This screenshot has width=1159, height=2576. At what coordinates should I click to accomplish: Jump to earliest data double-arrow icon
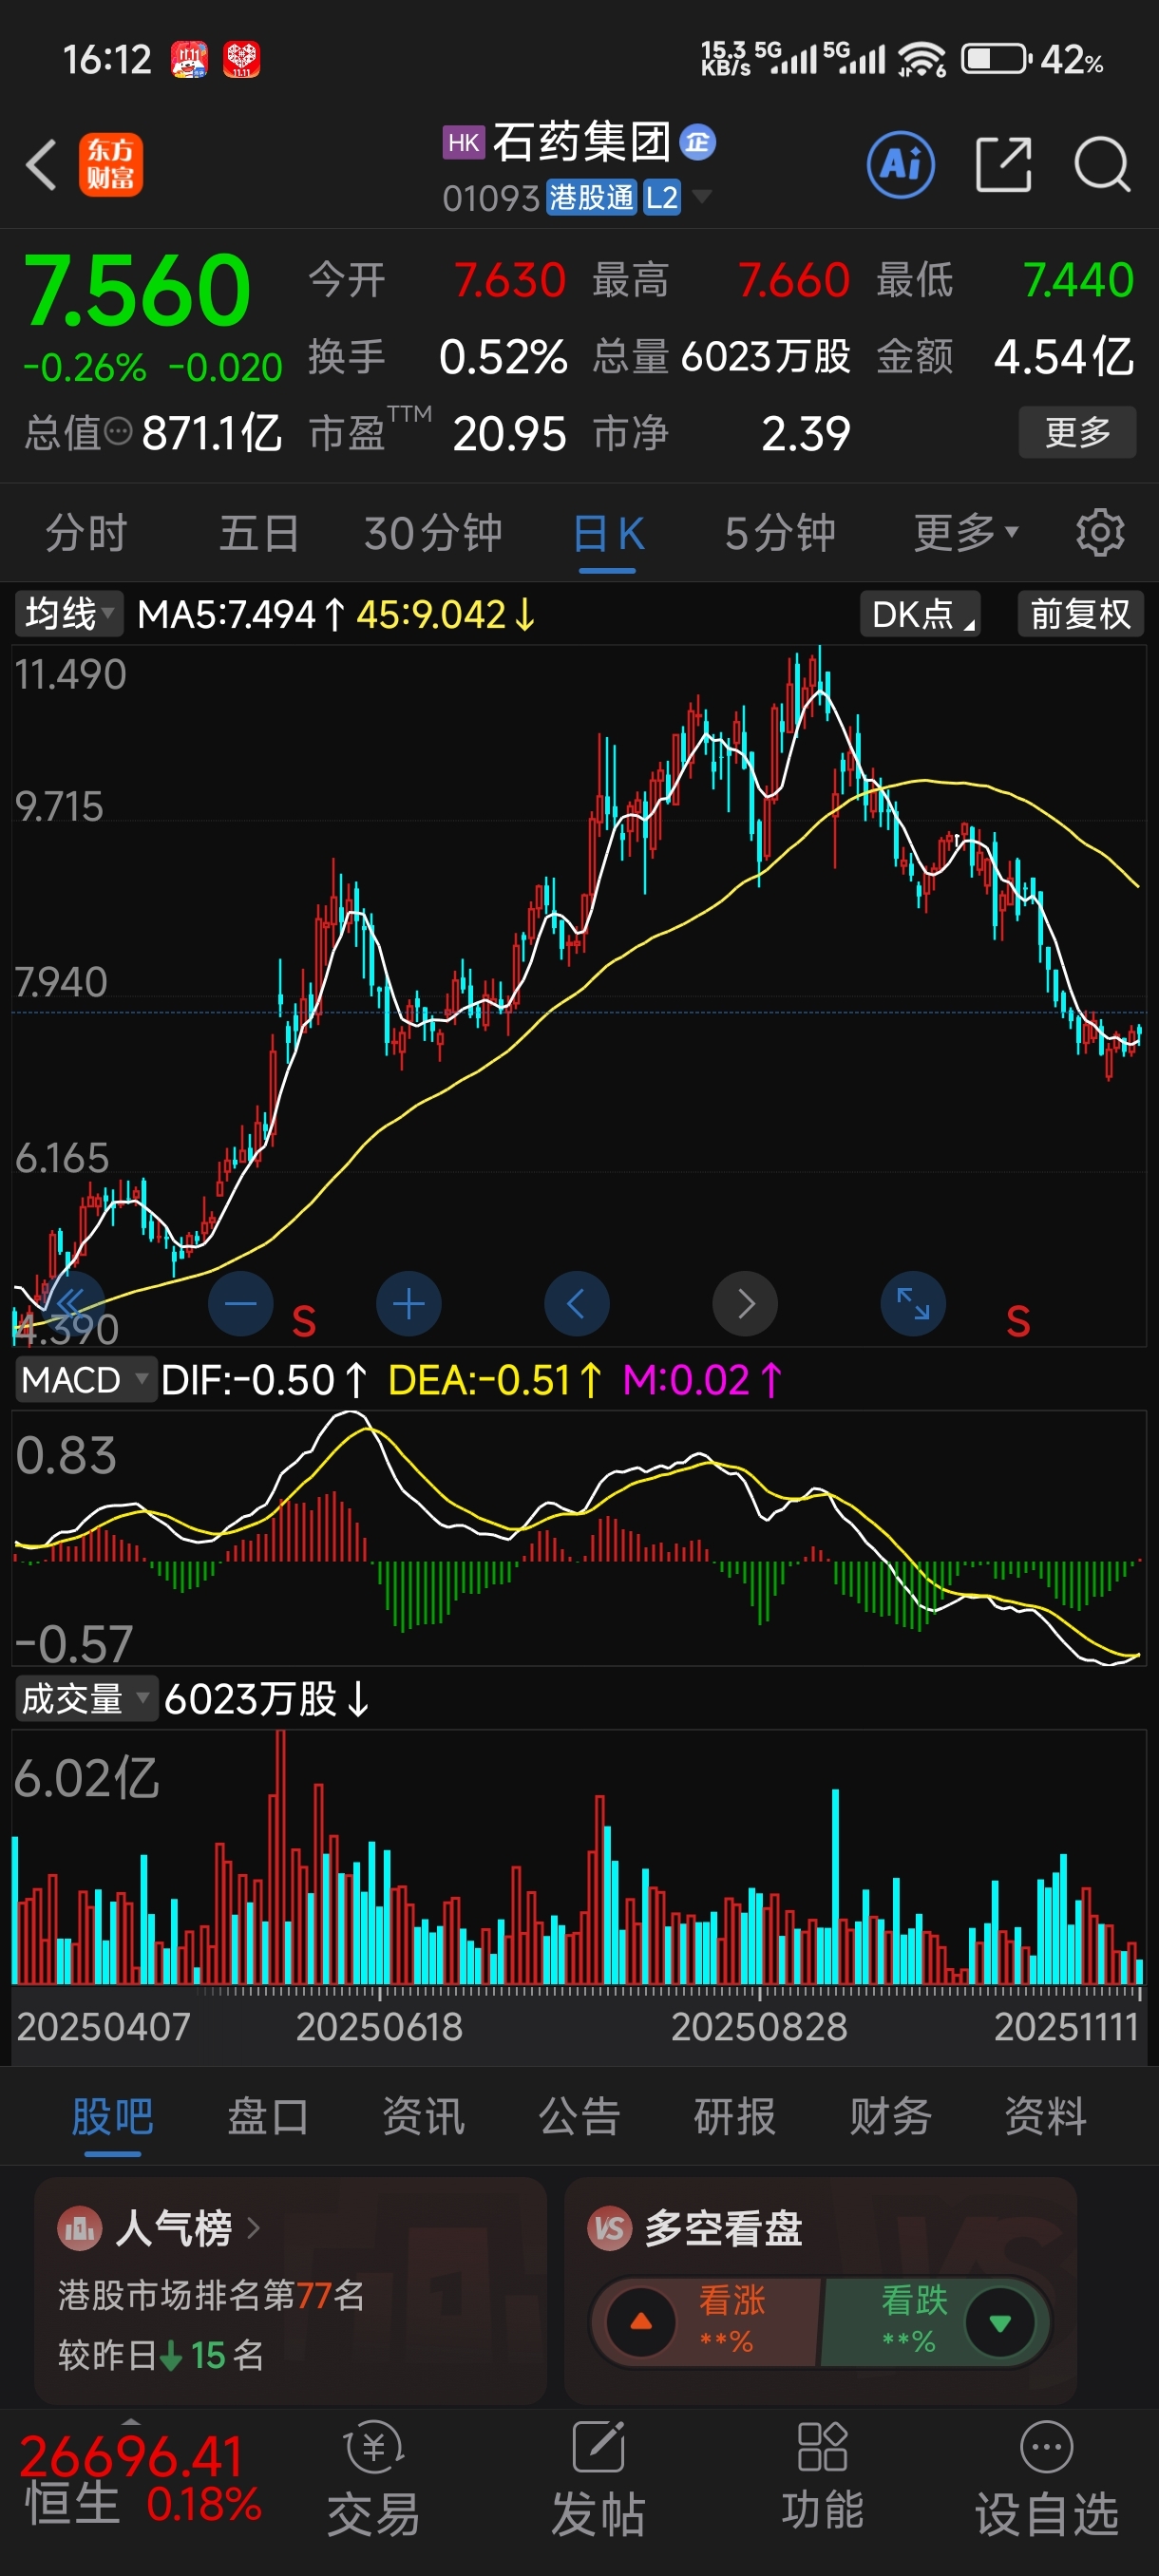click(71, 1303)
